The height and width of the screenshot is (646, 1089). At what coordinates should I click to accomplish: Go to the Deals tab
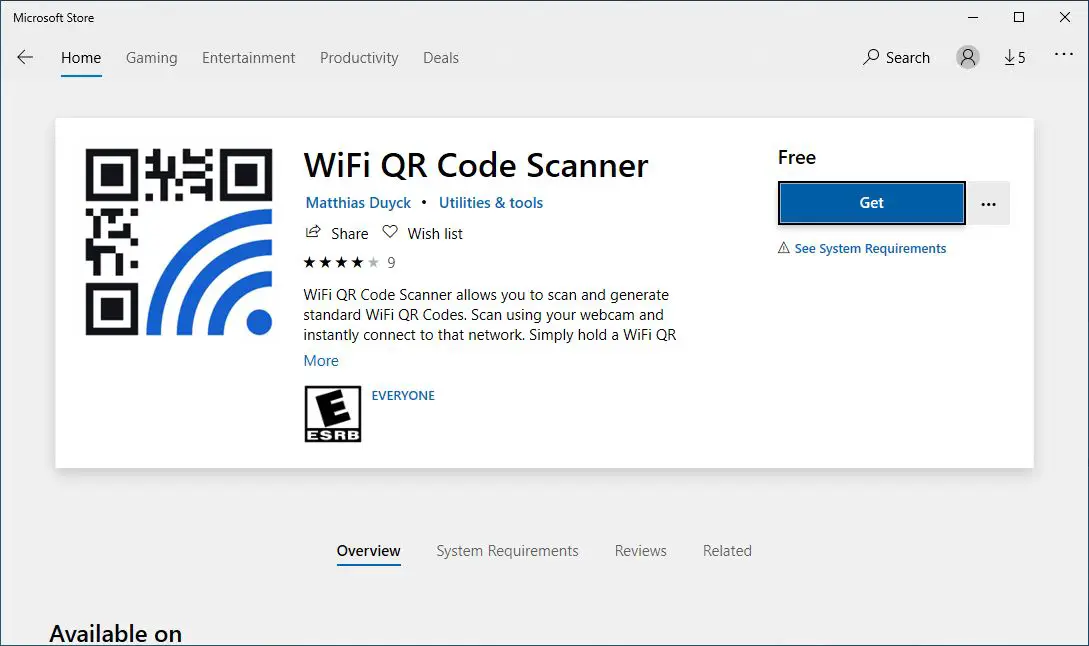pyautogui.click(x=440, y=58)
